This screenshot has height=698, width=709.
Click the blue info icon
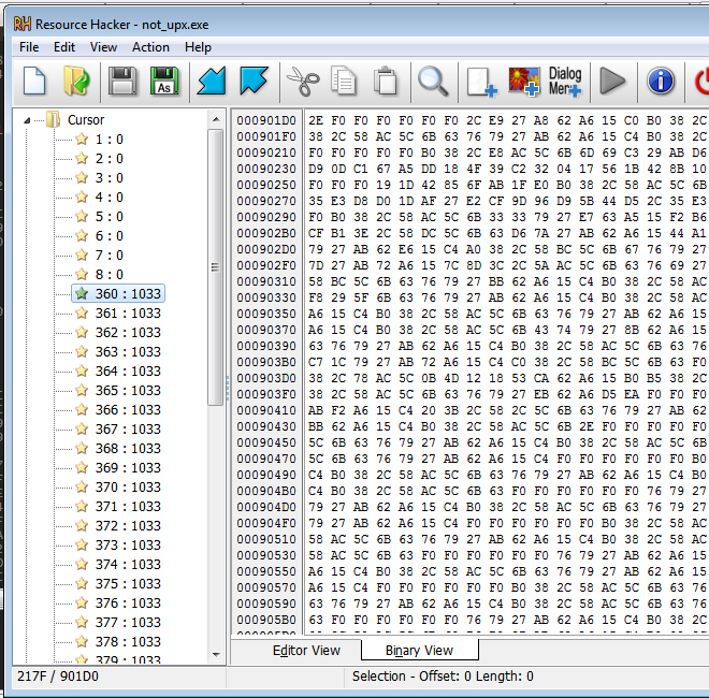(661, 81)
